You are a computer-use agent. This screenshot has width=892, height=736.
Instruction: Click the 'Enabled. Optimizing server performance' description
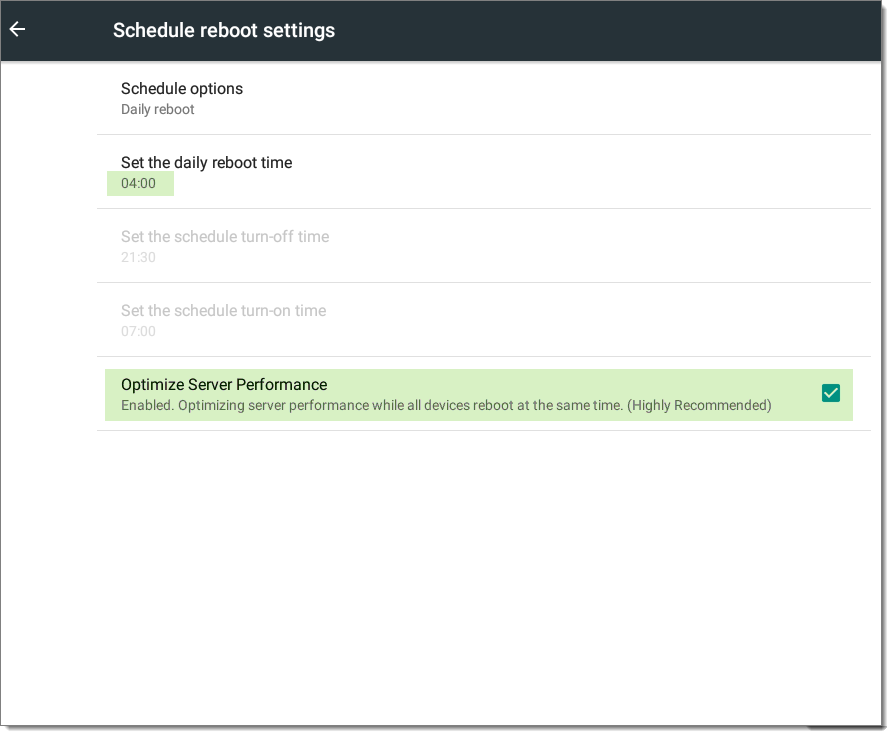coord(372,405)
